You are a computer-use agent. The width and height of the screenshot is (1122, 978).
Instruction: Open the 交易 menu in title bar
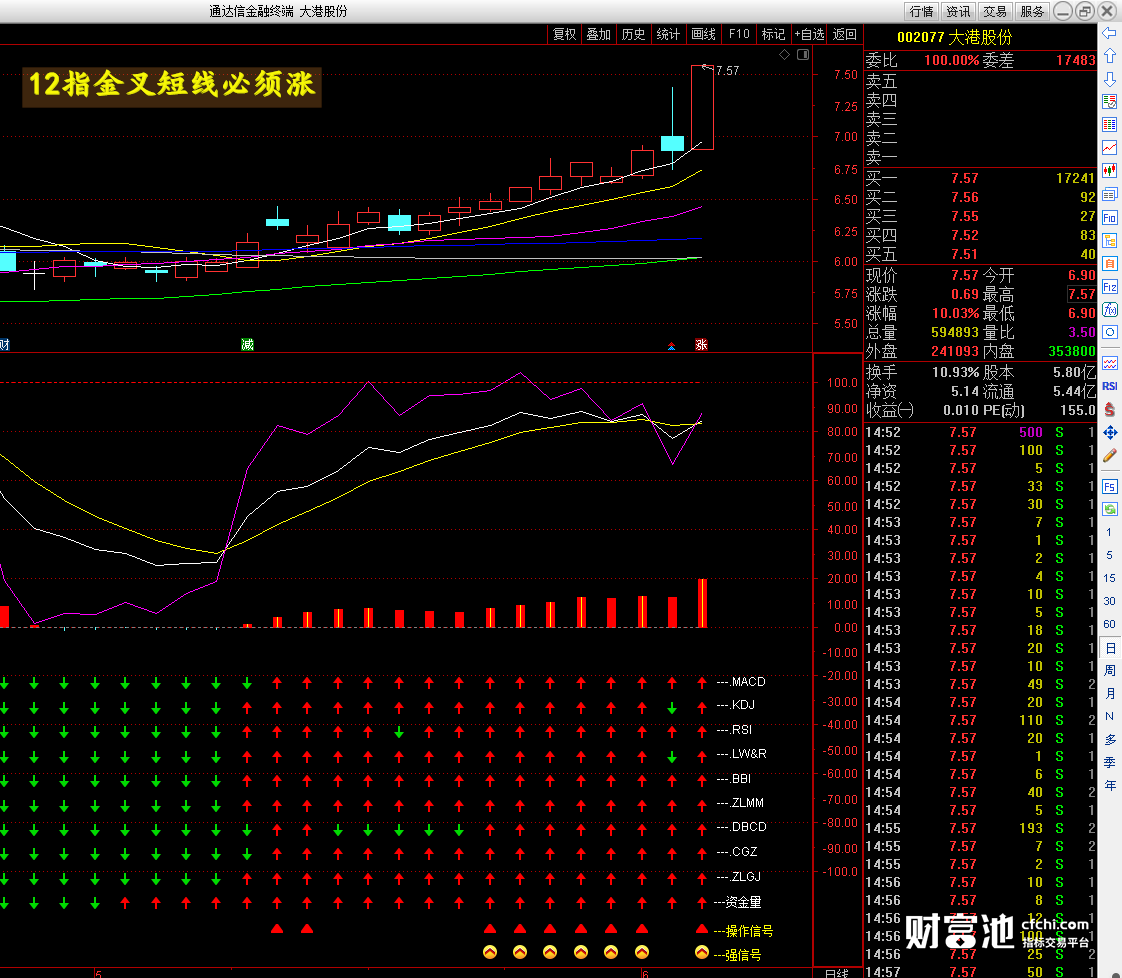(x=995, y=11)
